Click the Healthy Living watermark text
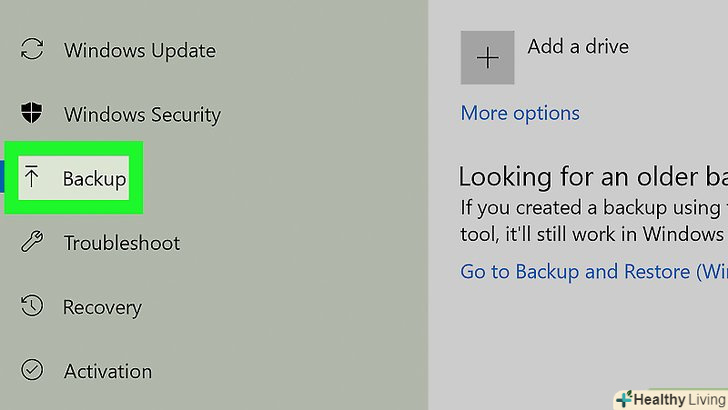728x410 pixels. (x=681, y=400)
